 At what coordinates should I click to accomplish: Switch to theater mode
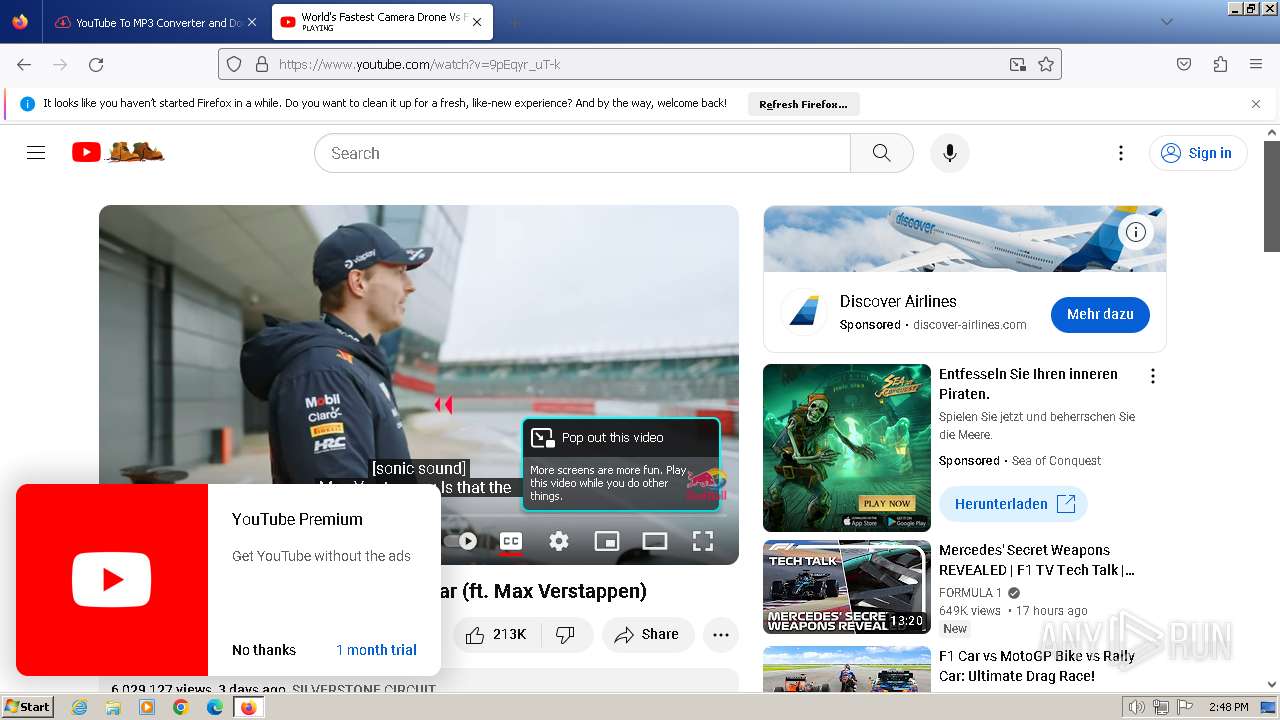tap(655, 541)
